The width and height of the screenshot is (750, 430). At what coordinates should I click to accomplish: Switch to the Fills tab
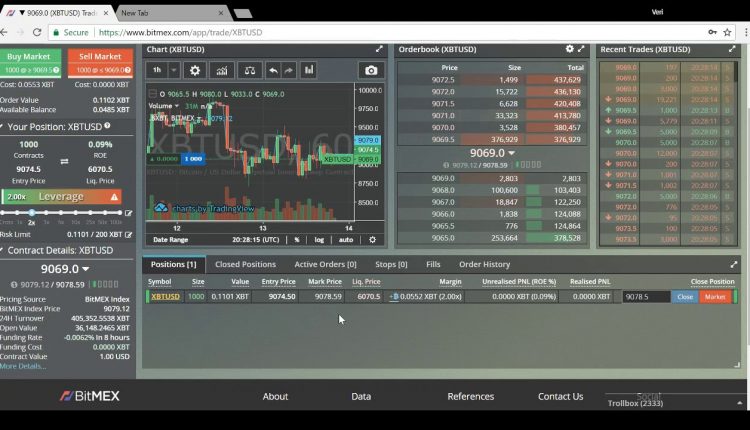coord(433,264)
